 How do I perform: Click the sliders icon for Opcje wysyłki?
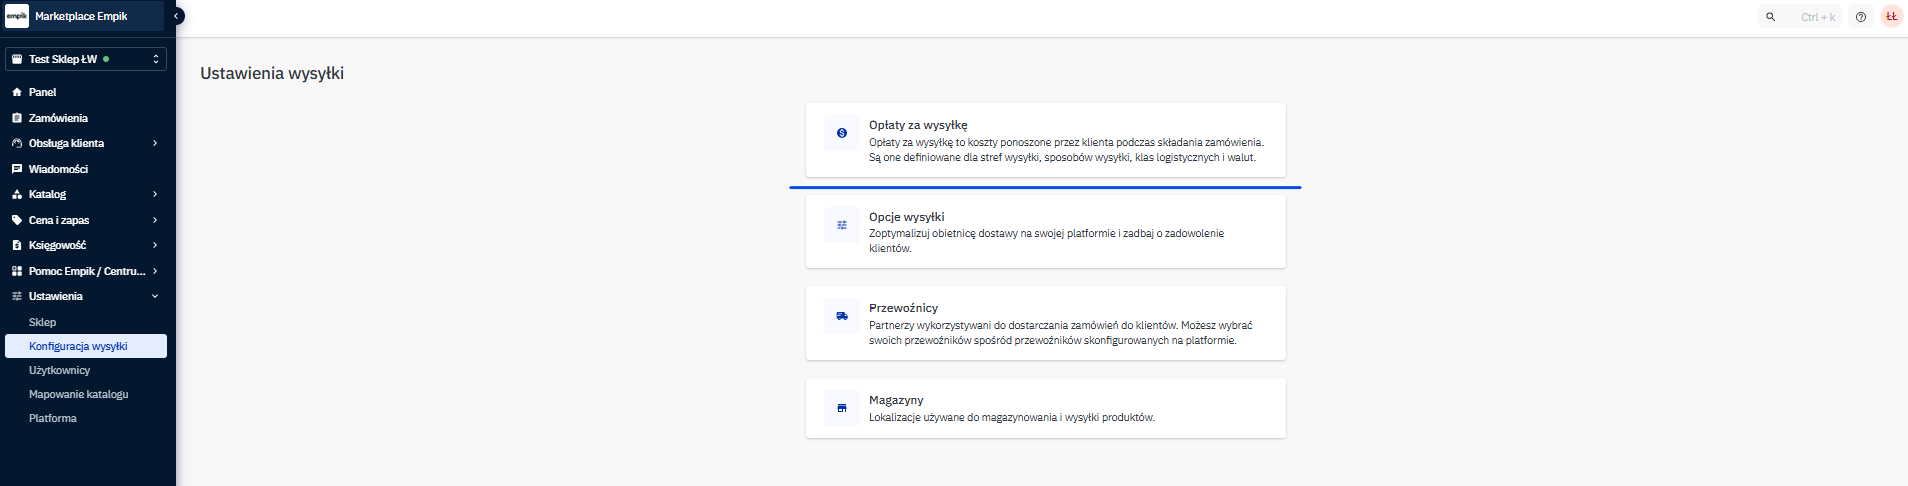click(x=841, y=225)
